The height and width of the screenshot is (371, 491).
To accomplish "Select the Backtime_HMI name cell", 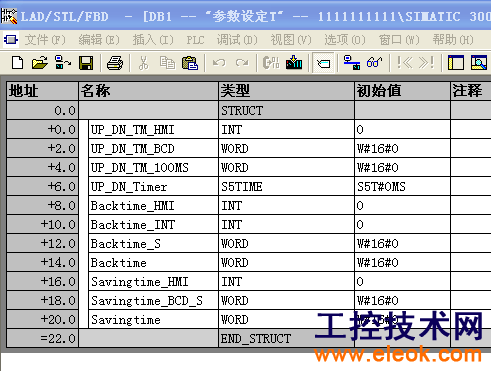I will tap(153, 205).
